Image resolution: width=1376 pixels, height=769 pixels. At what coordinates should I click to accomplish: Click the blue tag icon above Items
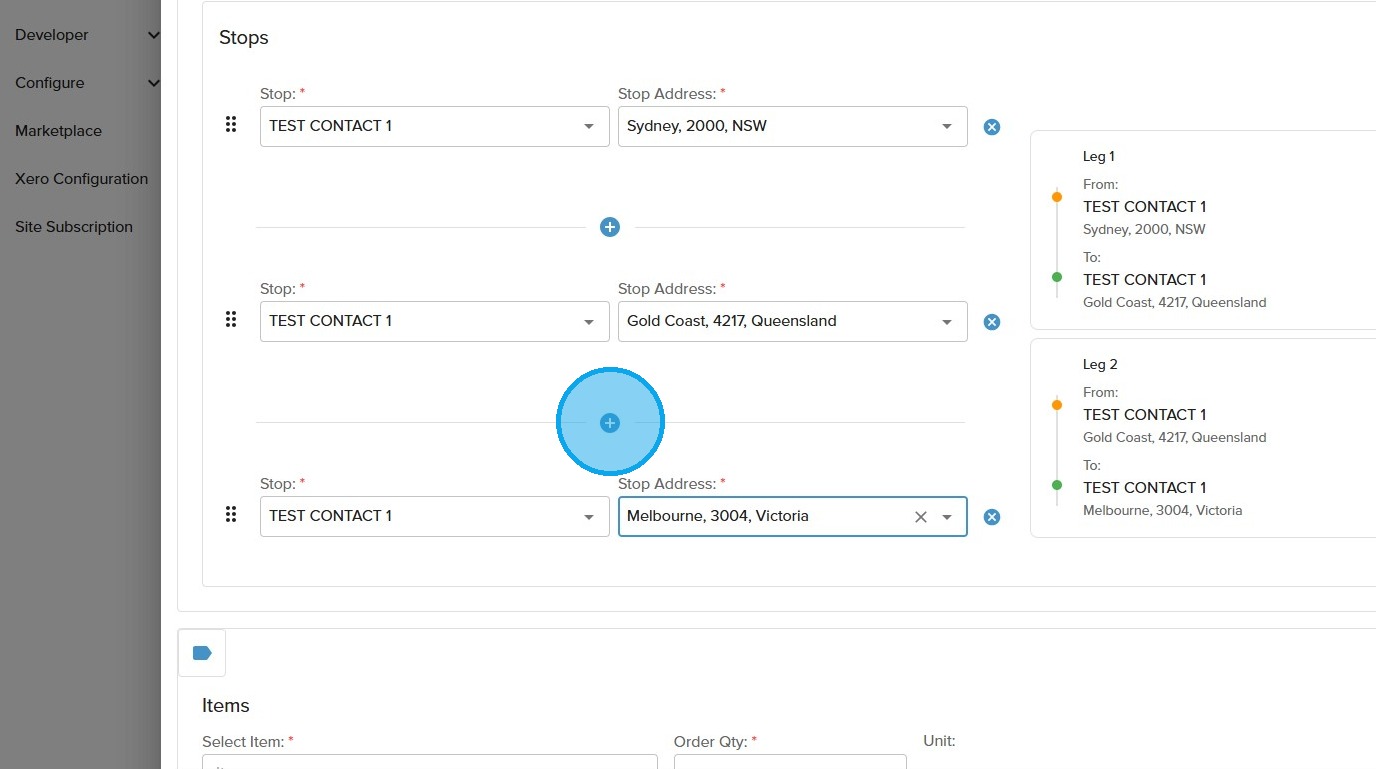(x=202, y=653)
